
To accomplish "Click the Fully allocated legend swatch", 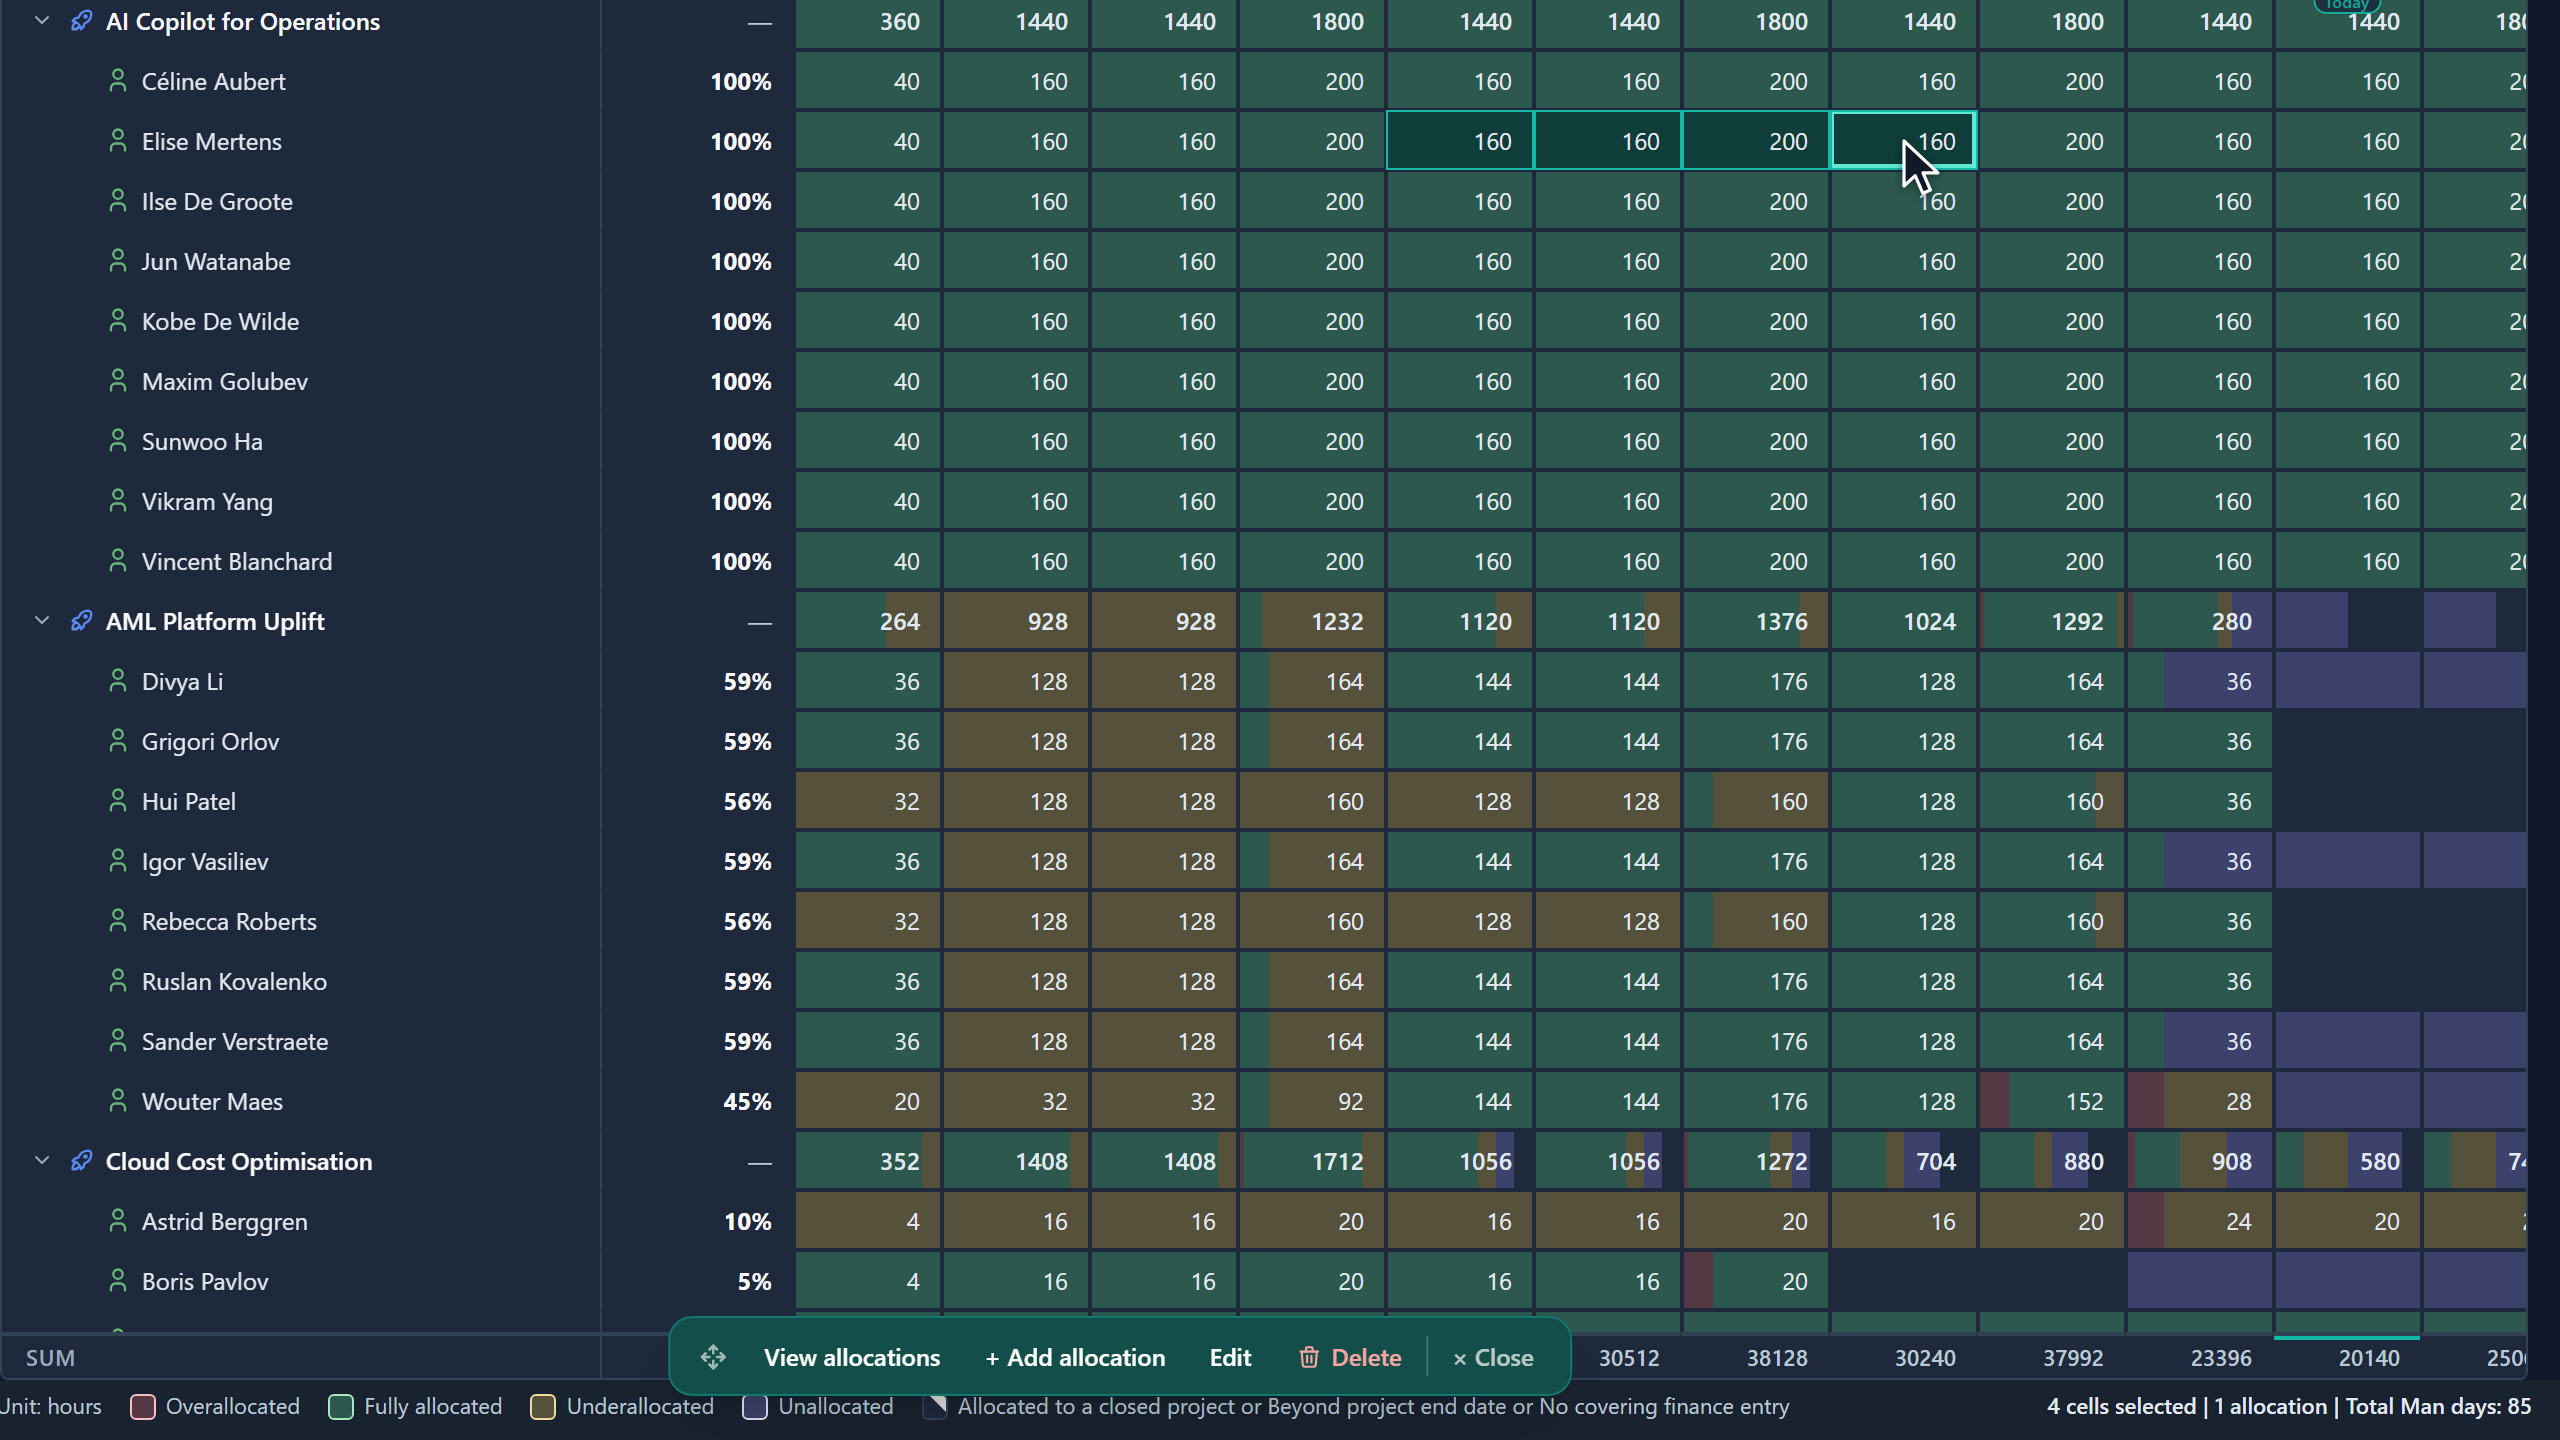I will click(341, 1407).
